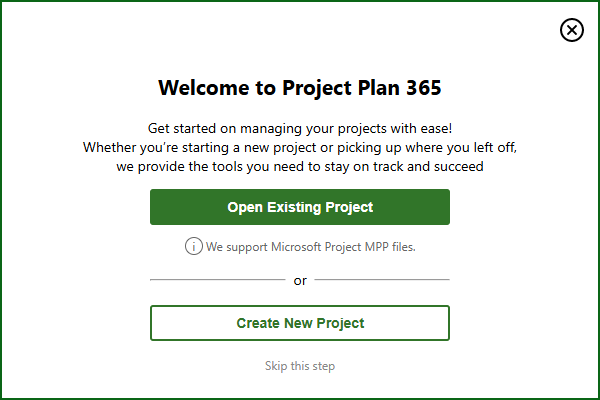Click the 'Get started on managing your projects' line
The height and width of the screenshot is (400, 600).
[x=300, y=129]
